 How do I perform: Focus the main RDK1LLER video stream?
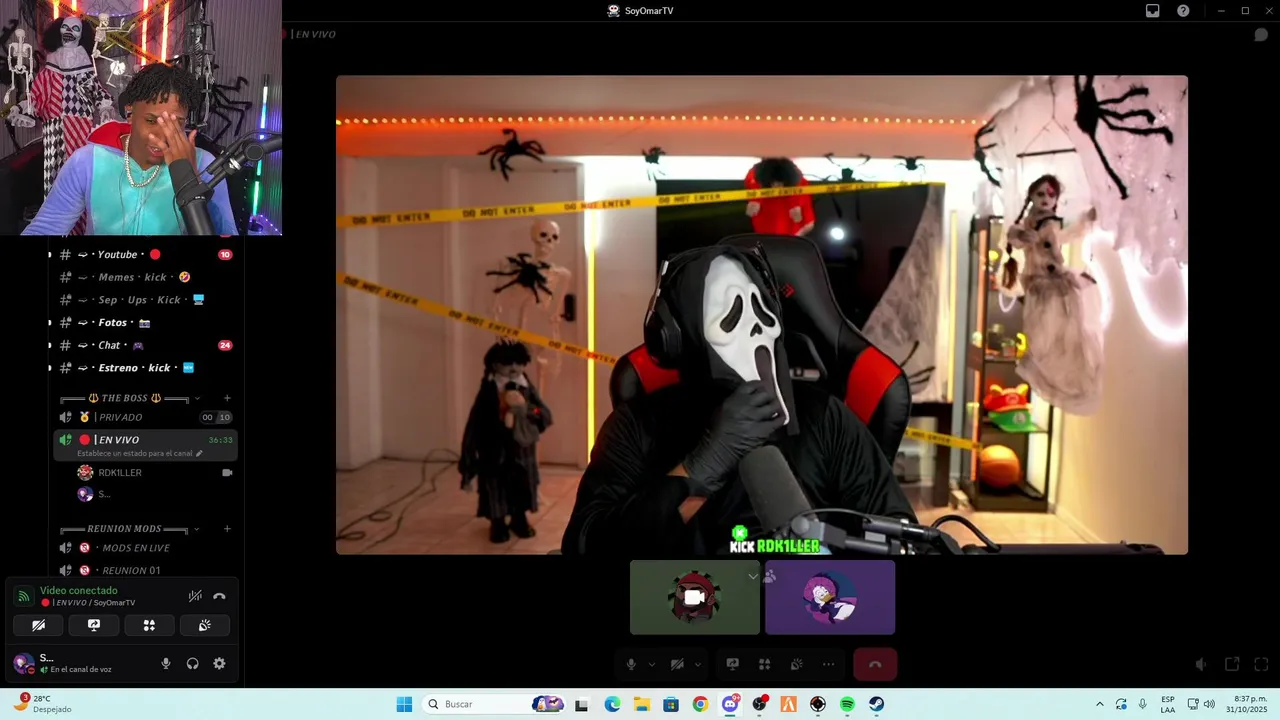click(x=762, y=315)
